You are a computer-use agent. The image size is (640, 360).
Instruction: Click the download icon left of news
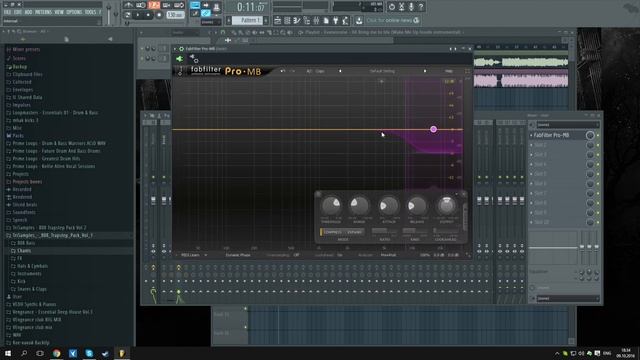[x=359, y=20]
